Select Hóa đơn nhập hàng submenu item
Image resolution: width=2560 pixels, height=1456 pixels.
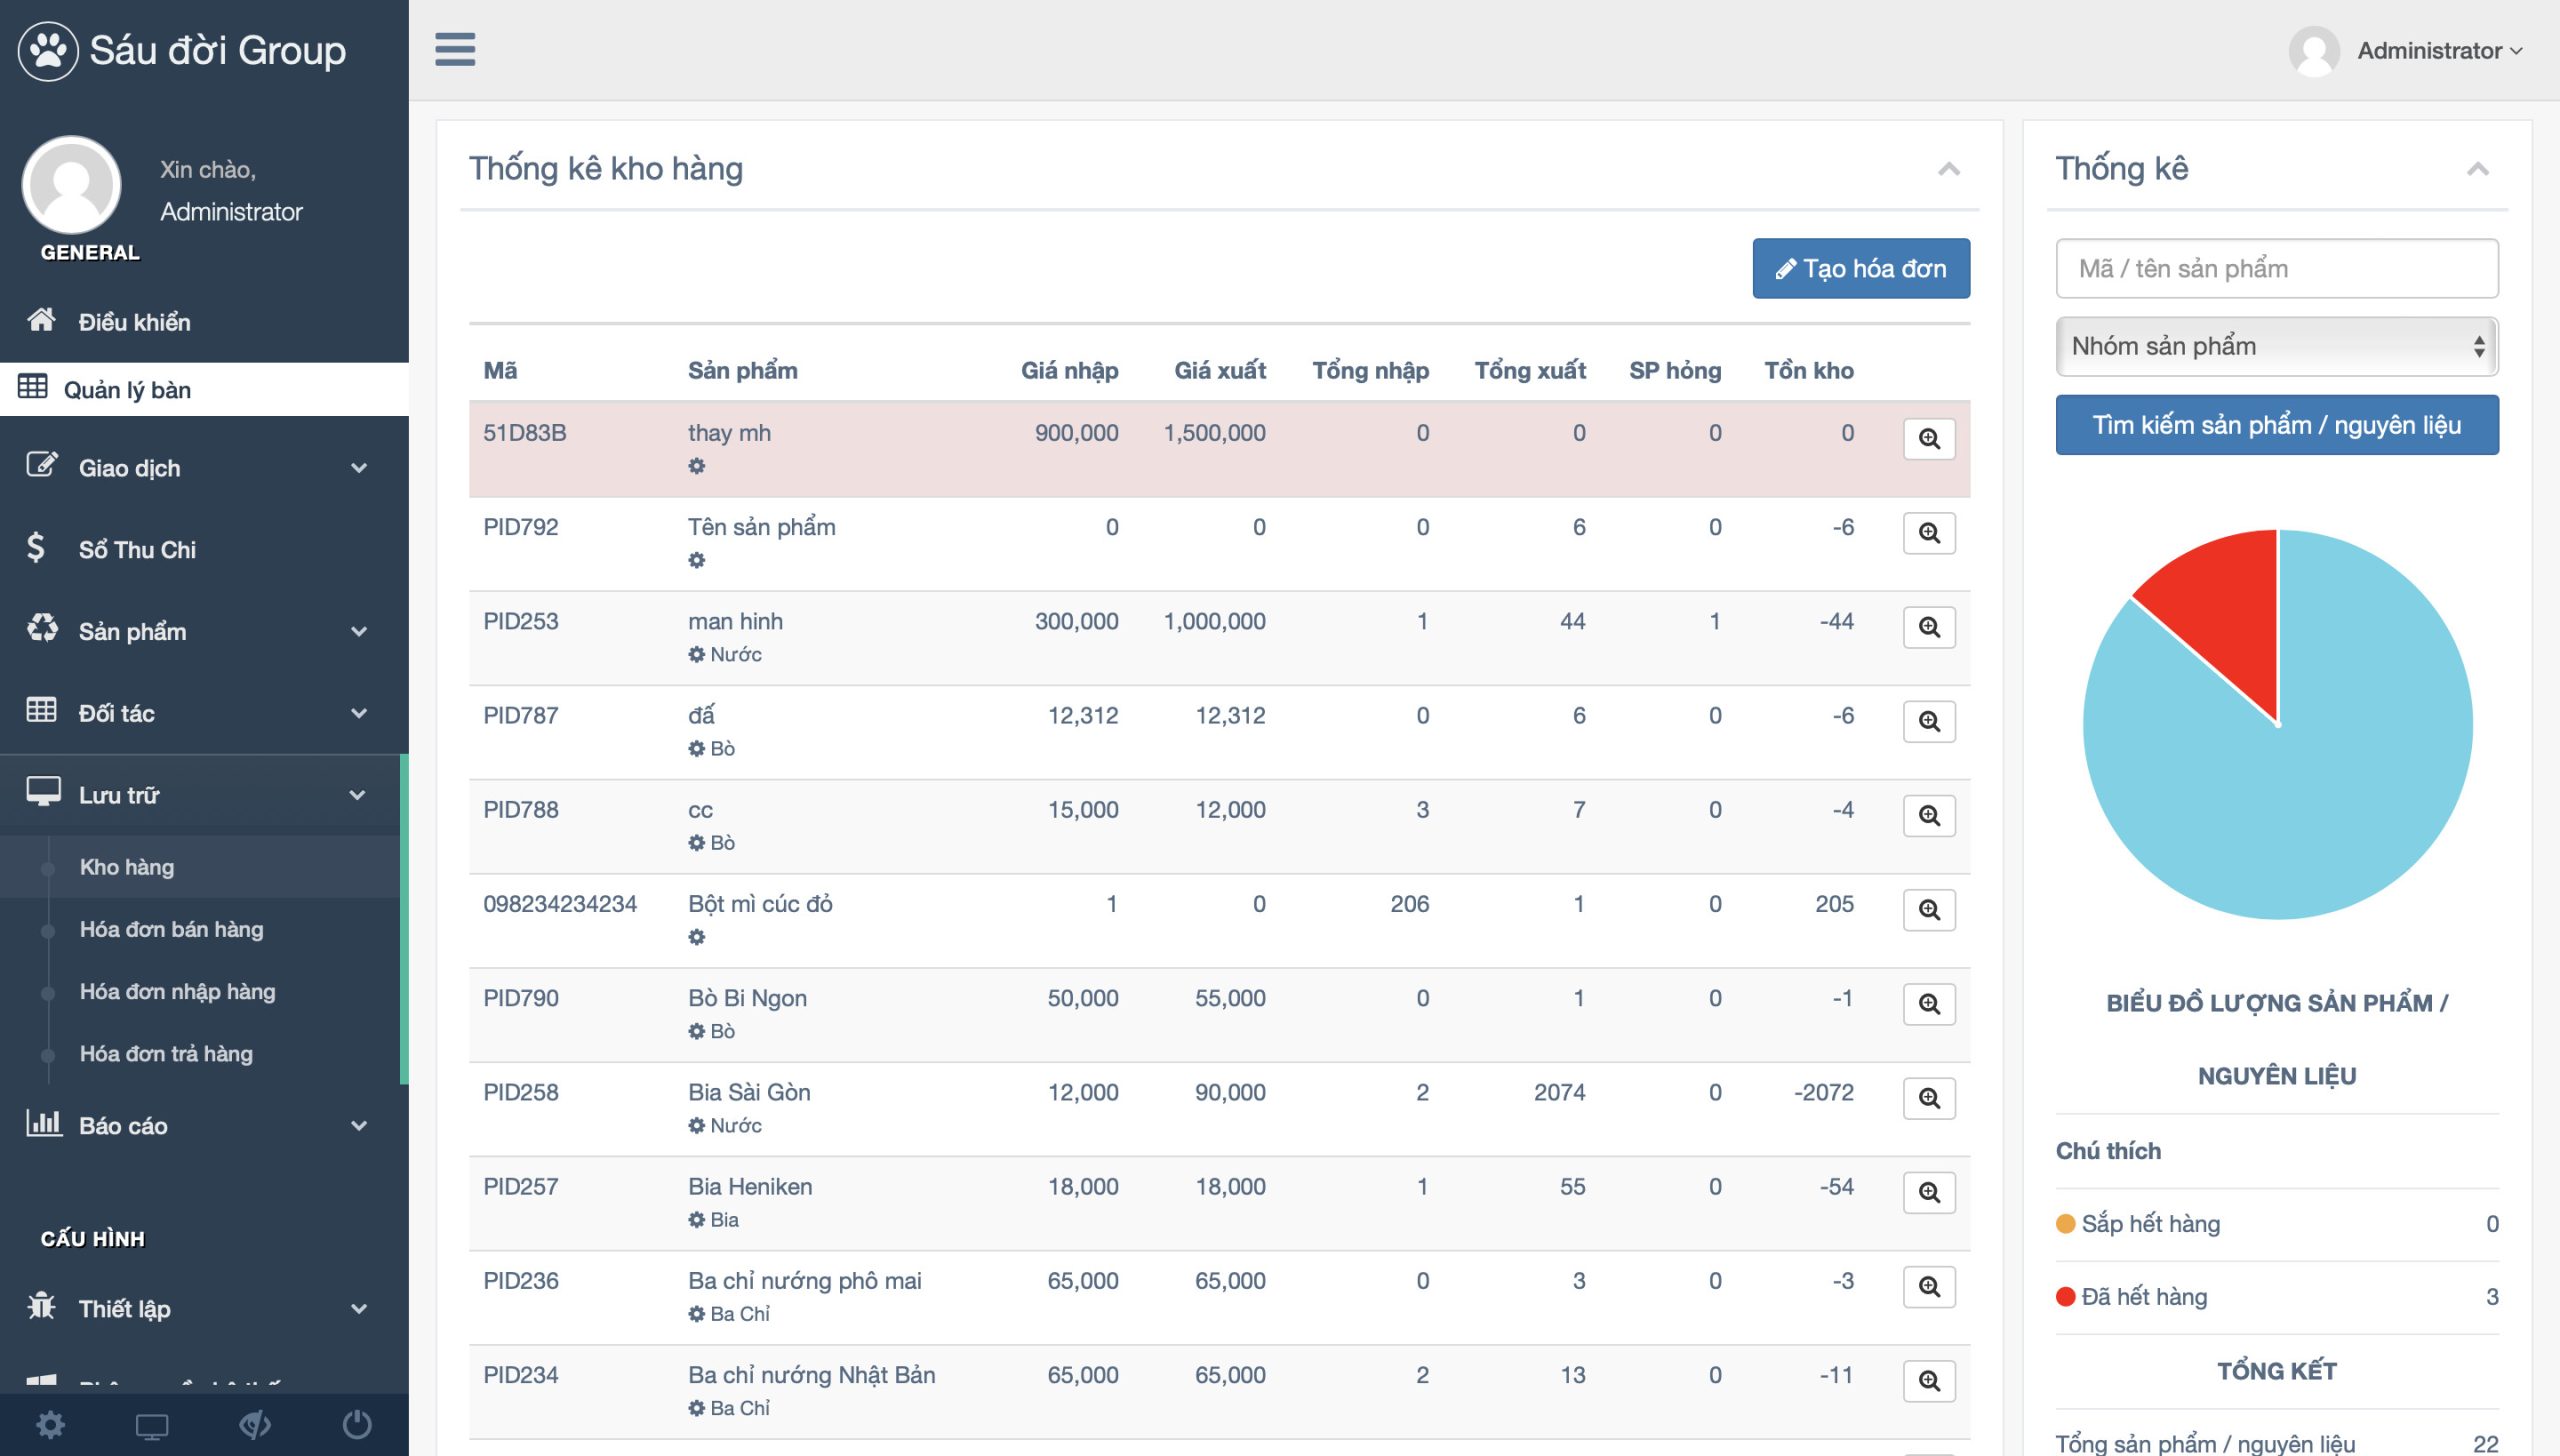pyautogui.click(x=178, y=992)
